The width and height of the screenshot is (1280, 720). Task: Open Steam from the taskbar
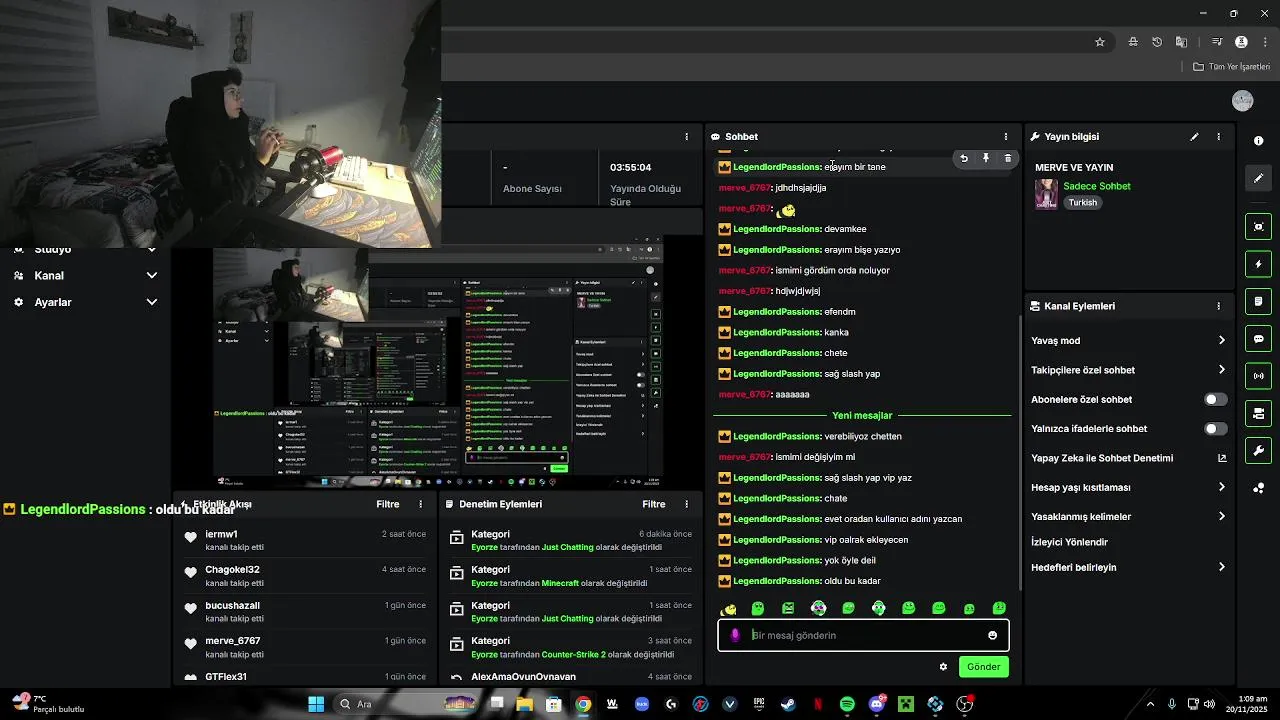789,704
